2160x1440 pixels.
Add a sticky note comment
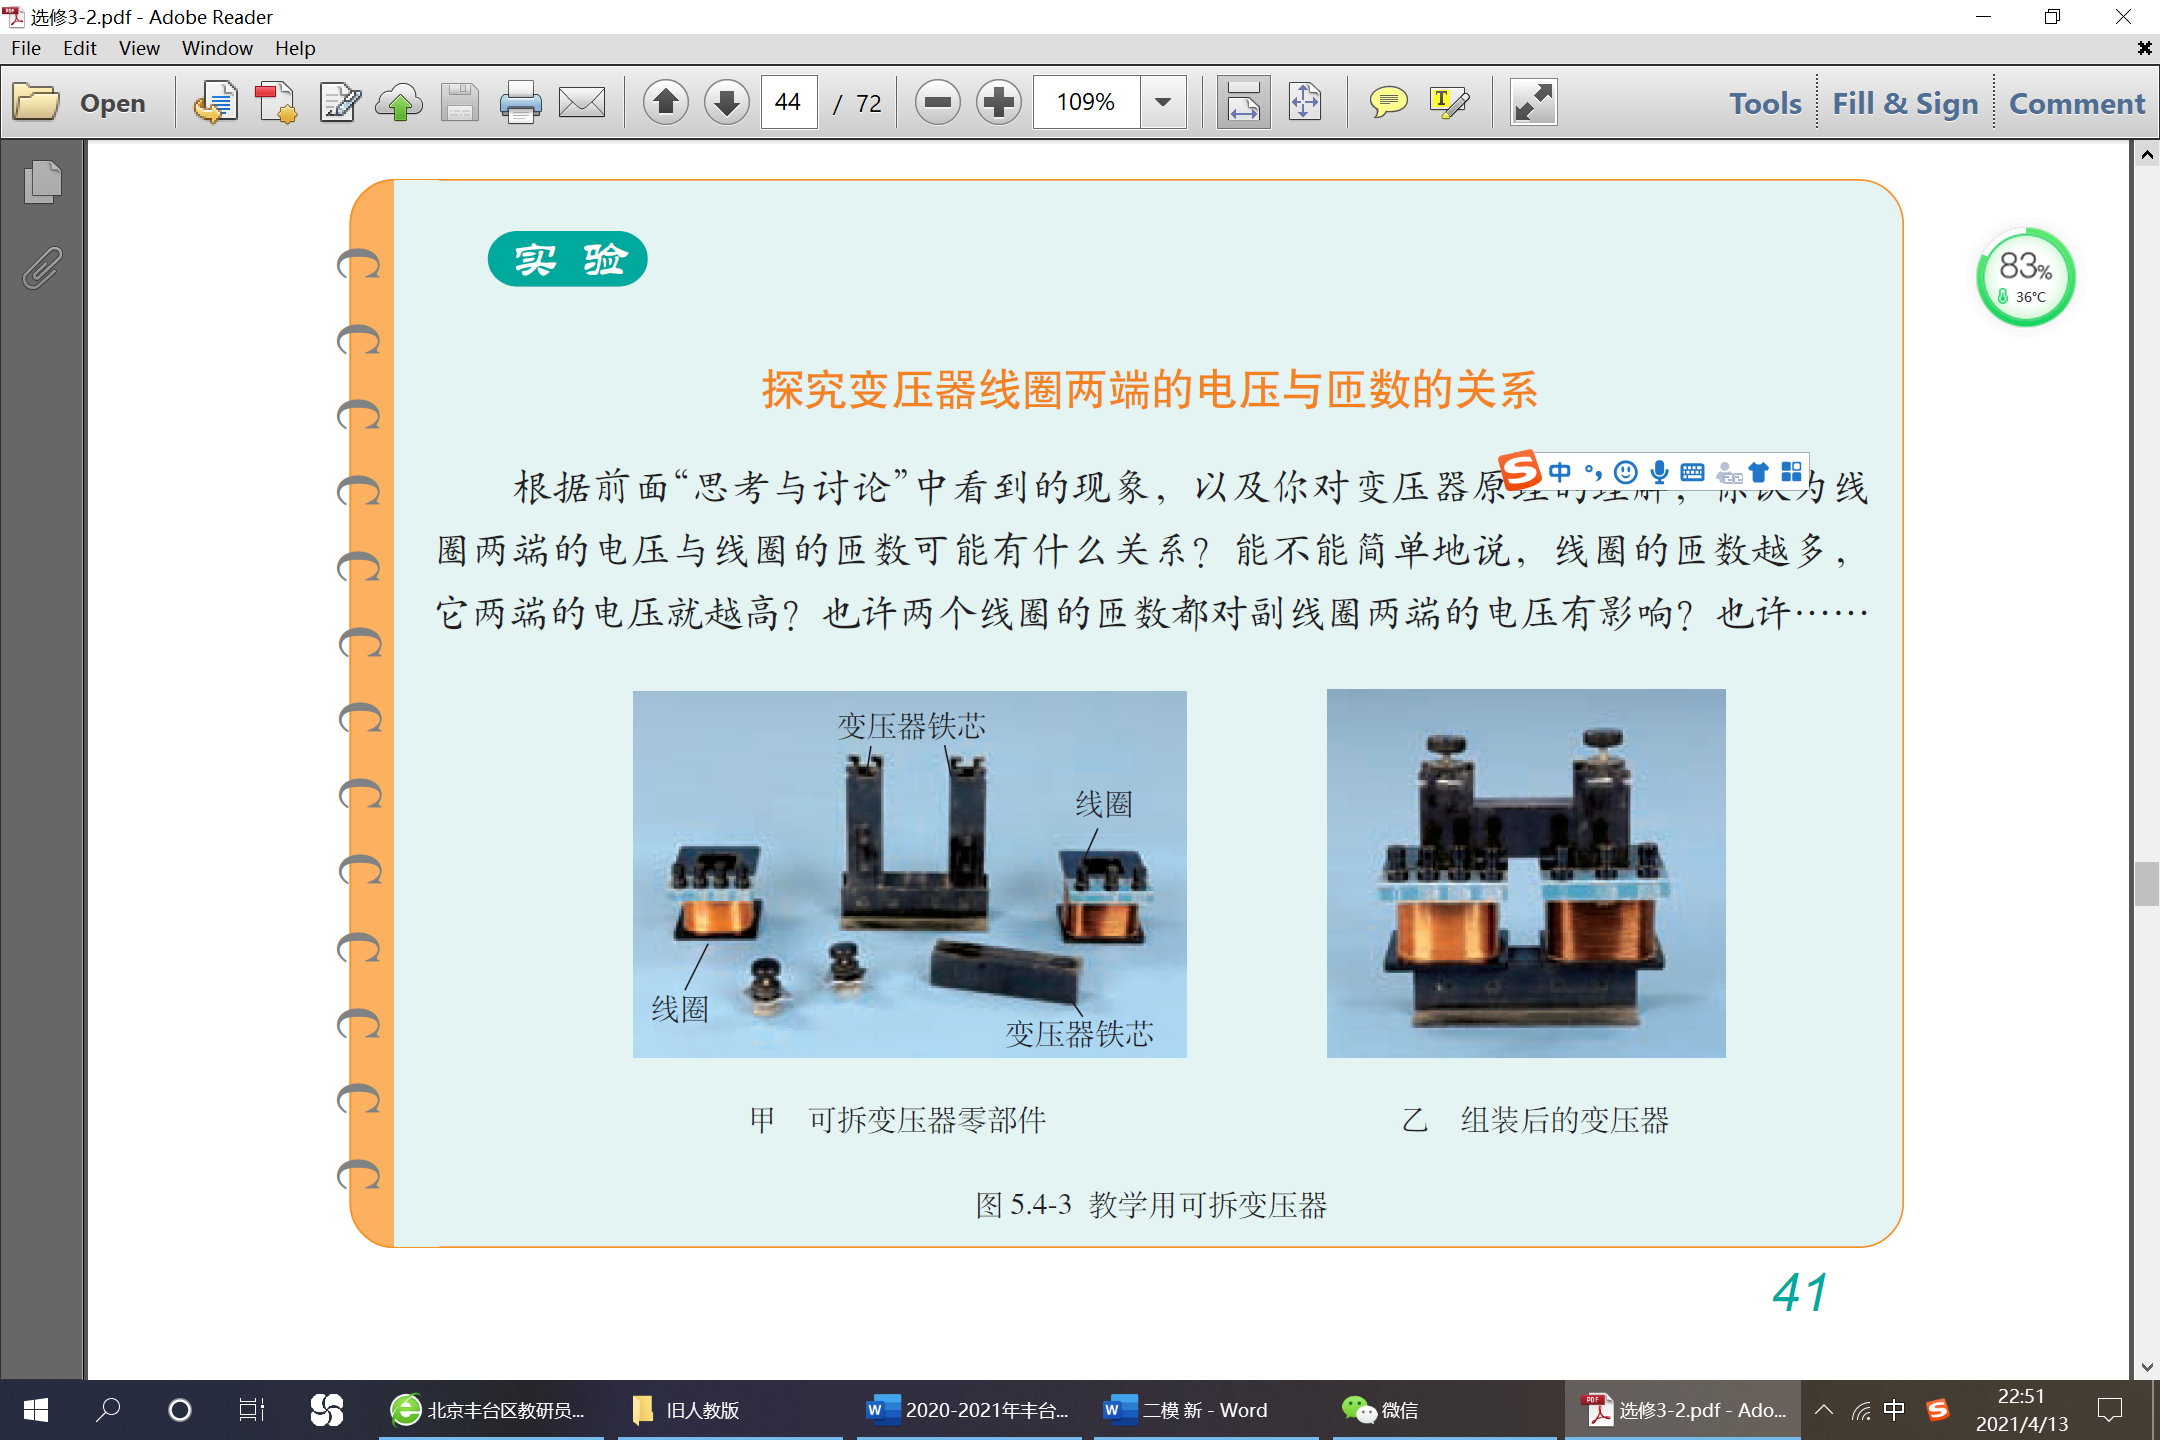tap(1388, 102)
